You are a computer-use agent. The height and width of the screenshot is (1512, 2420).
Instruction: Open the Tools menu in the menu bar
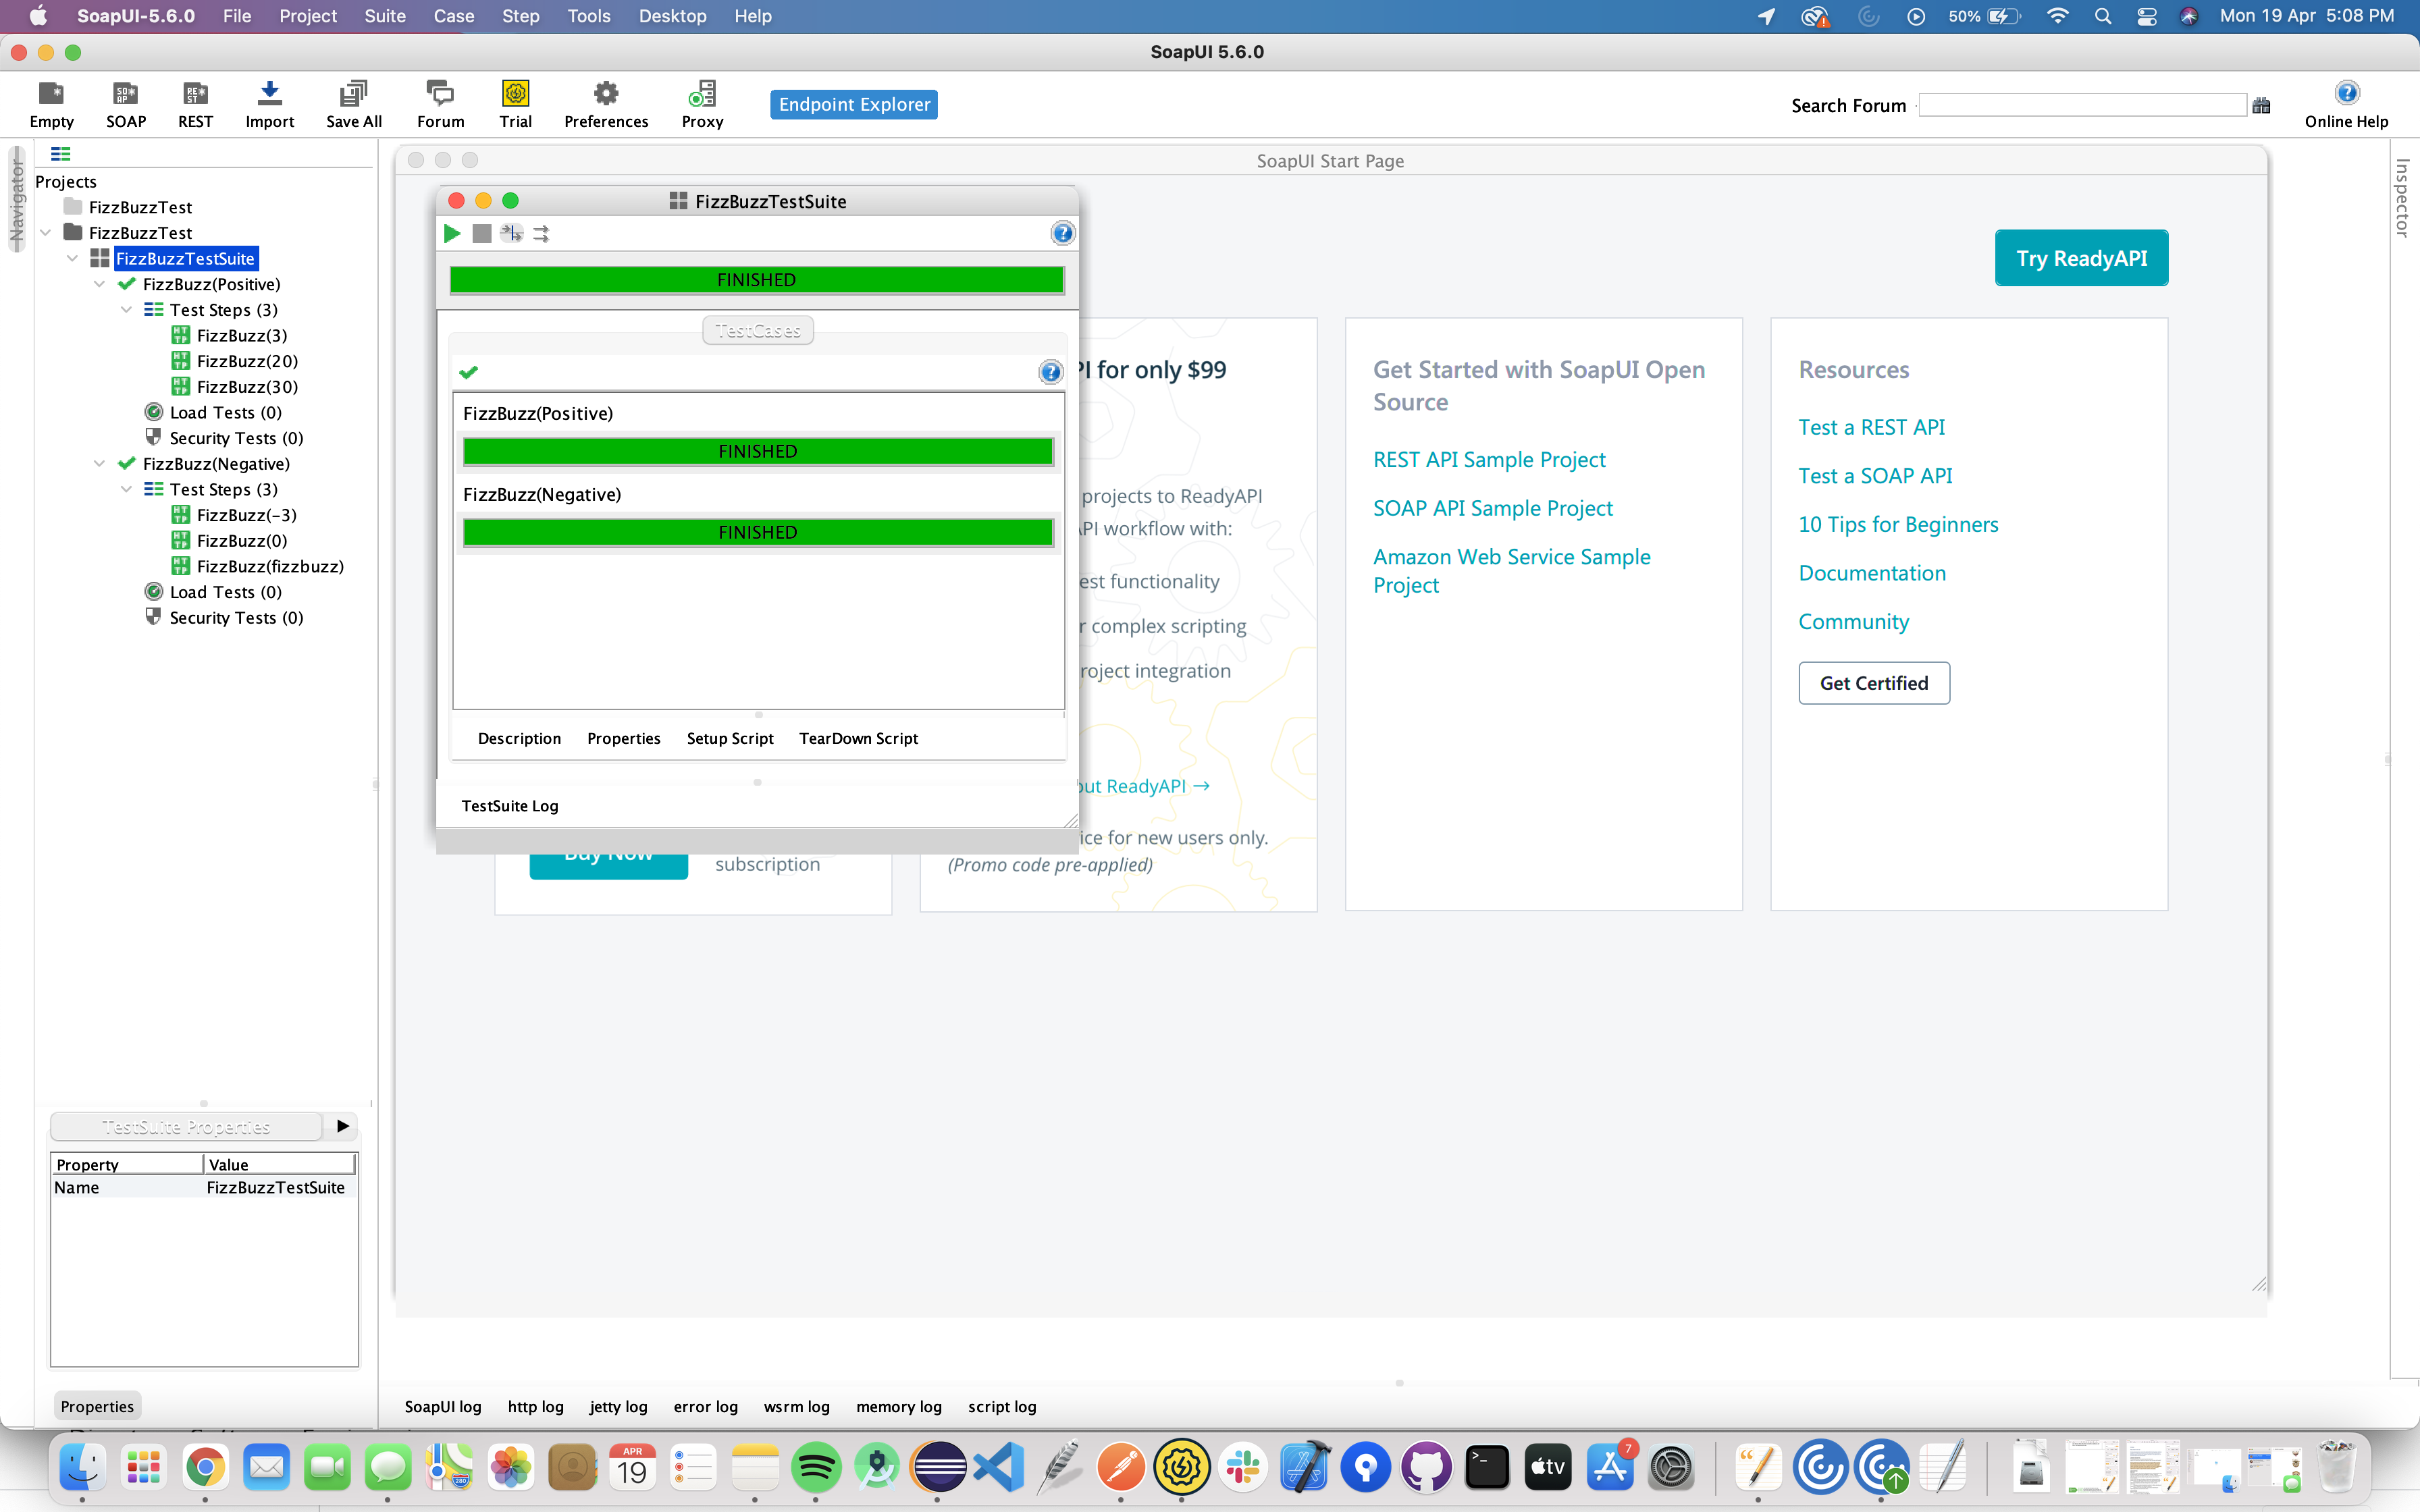pos(588,16)
